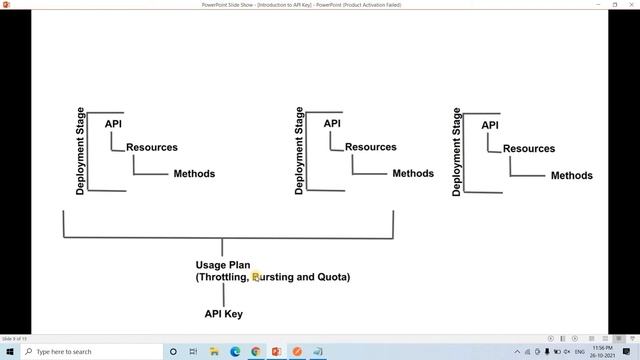Select the PowerPoint taskbar icon

[276, 351]
